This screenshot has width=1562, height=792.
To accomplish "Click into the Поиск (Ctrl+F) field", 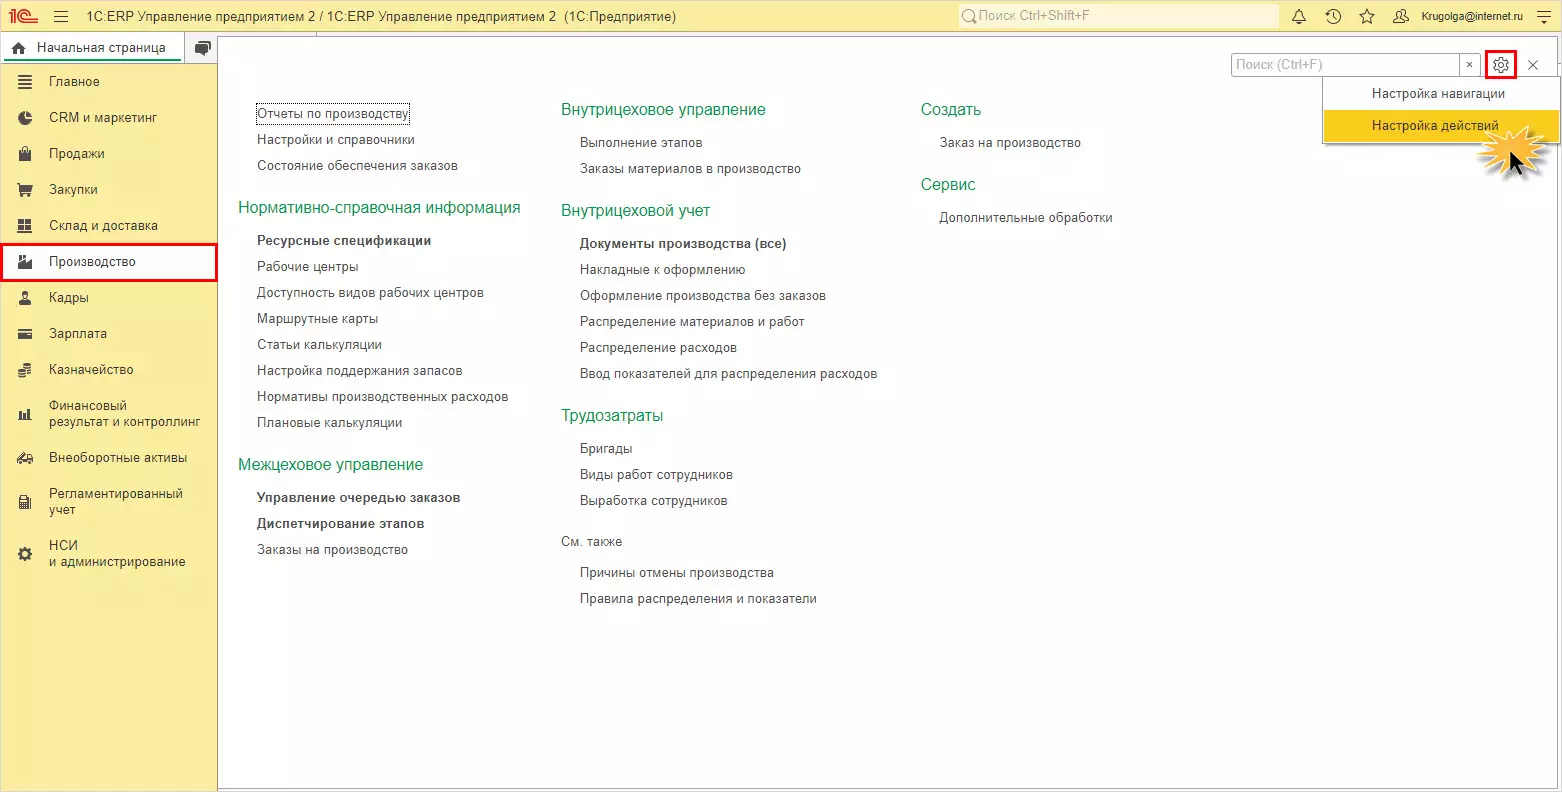I will coord(1345,65).
